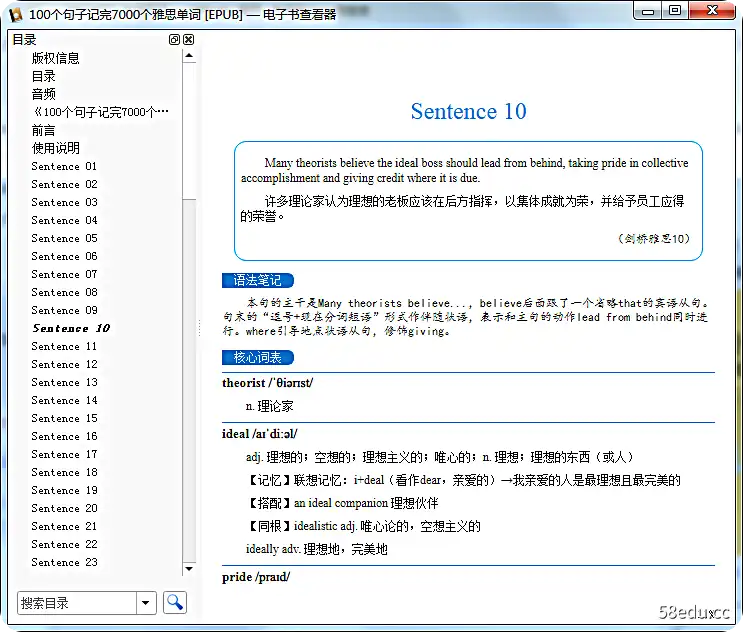Go to Sentence 22
The width and height of the screenshot is (743, 632).
[64, 544]
